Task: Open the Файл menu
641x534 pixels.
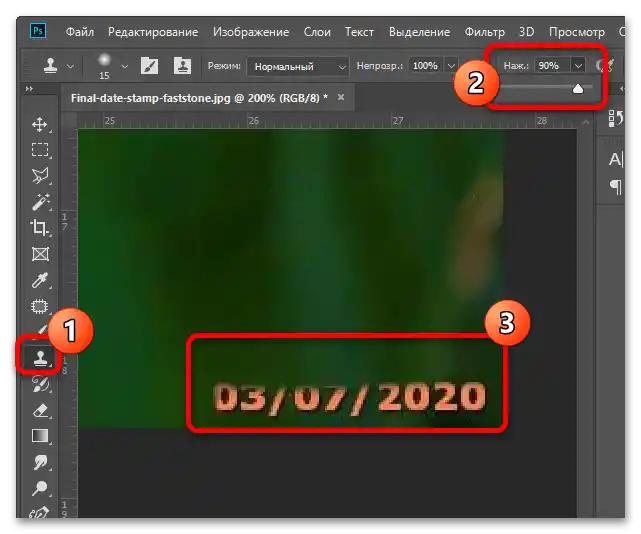Action: 80,32
